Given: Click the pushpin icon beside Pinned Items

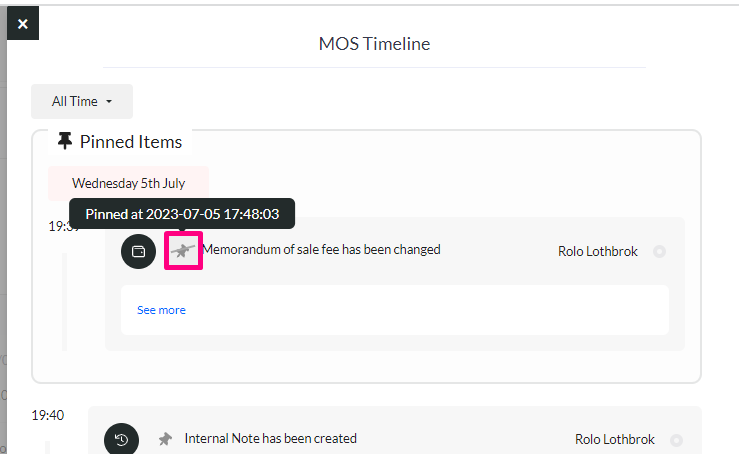Looking at the screenshot, I should tap(65, 141).
